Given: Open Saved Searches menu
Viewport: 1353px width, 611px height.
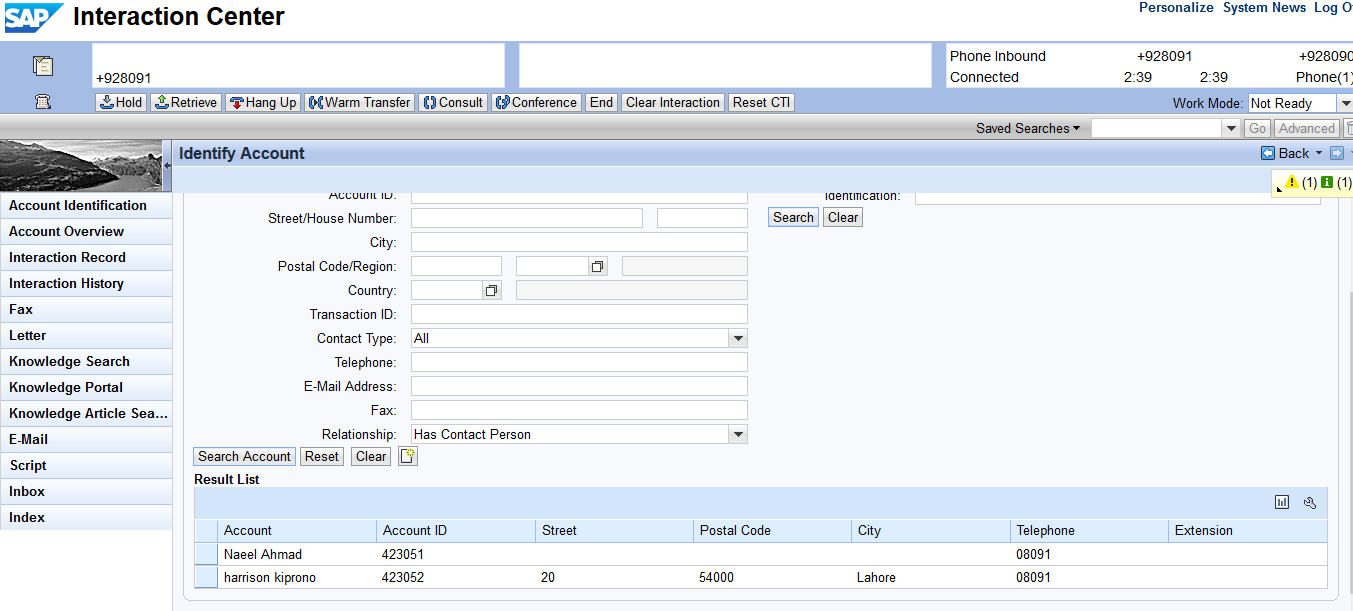Looking at the screenshot, I should tap(1028, 128).
